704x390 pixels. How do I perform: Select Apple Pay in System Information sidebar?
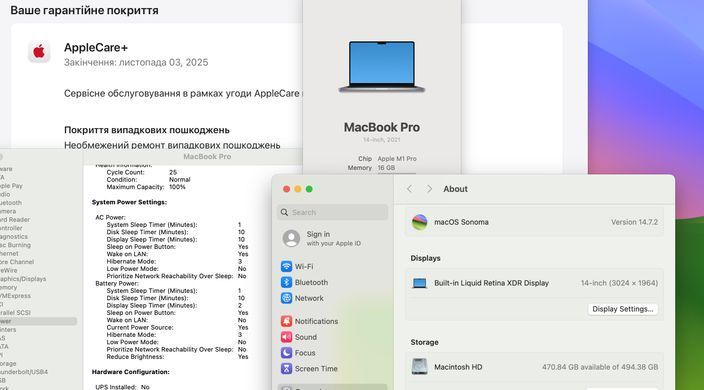click(x=11, y=185)
